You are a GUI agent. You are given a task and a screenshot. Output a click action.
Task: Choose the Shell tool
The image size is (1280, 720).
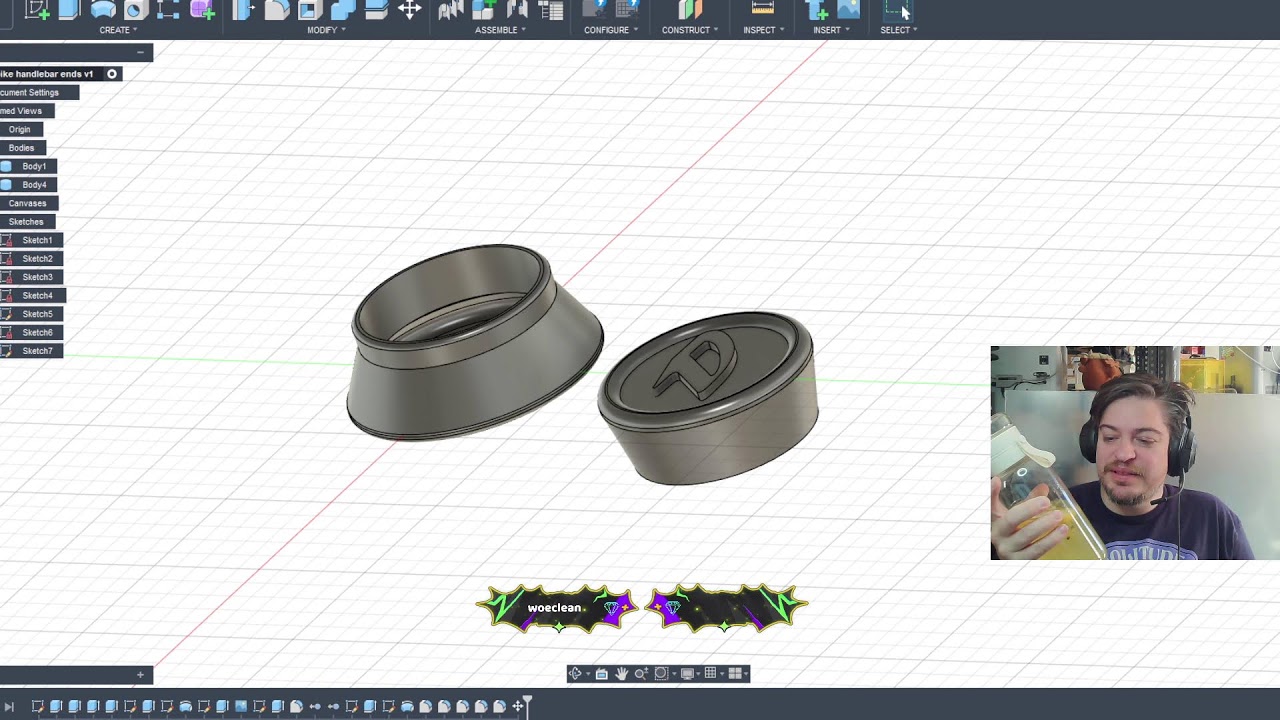(x=310, y=9)
